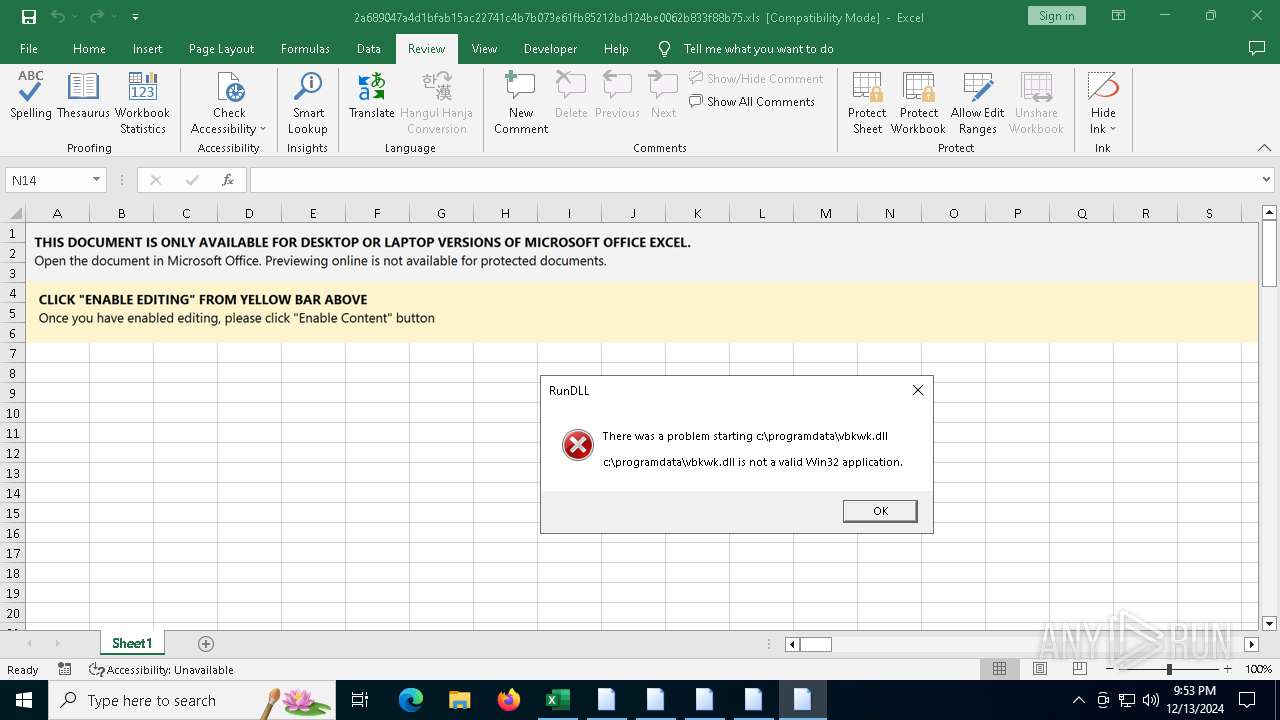1280x720 pixels.
Task: Click the Select All corner button
Action: click(x=13, y=213)
